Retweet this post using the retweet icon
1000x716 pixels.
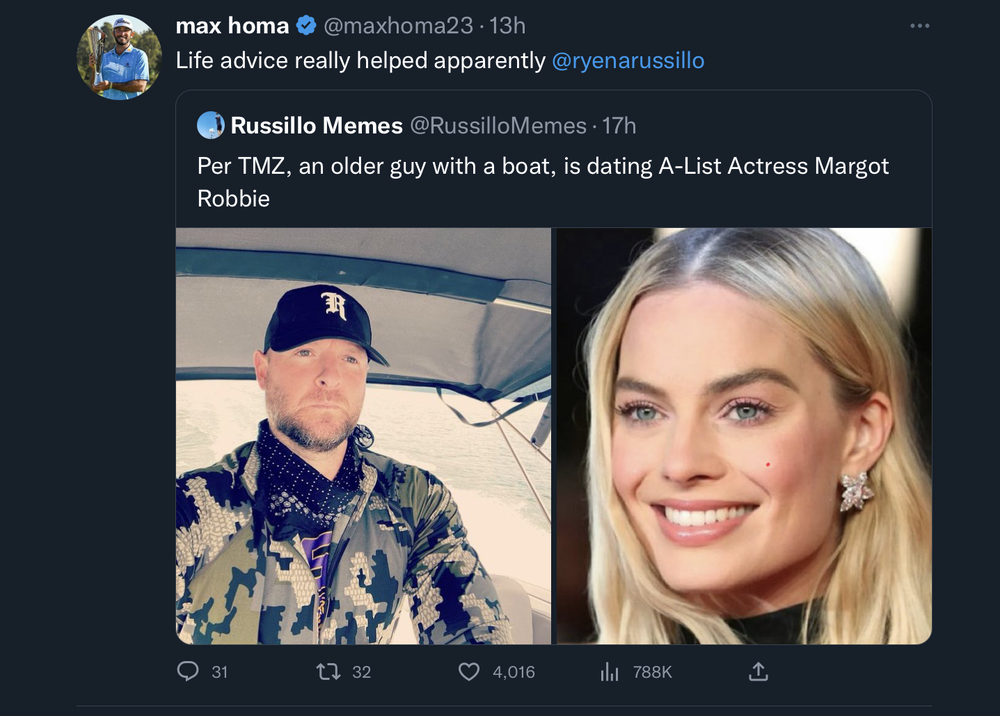click(327, 672)
